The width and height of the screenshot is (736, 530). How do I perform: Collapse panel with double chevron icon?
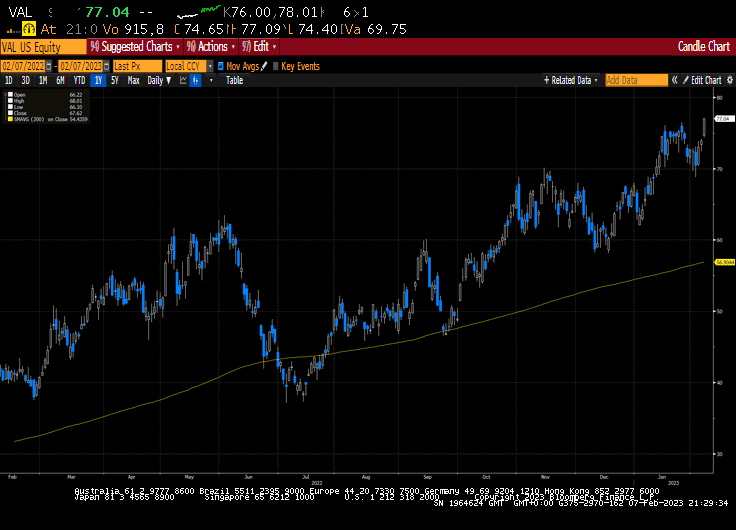click(675, 80)
